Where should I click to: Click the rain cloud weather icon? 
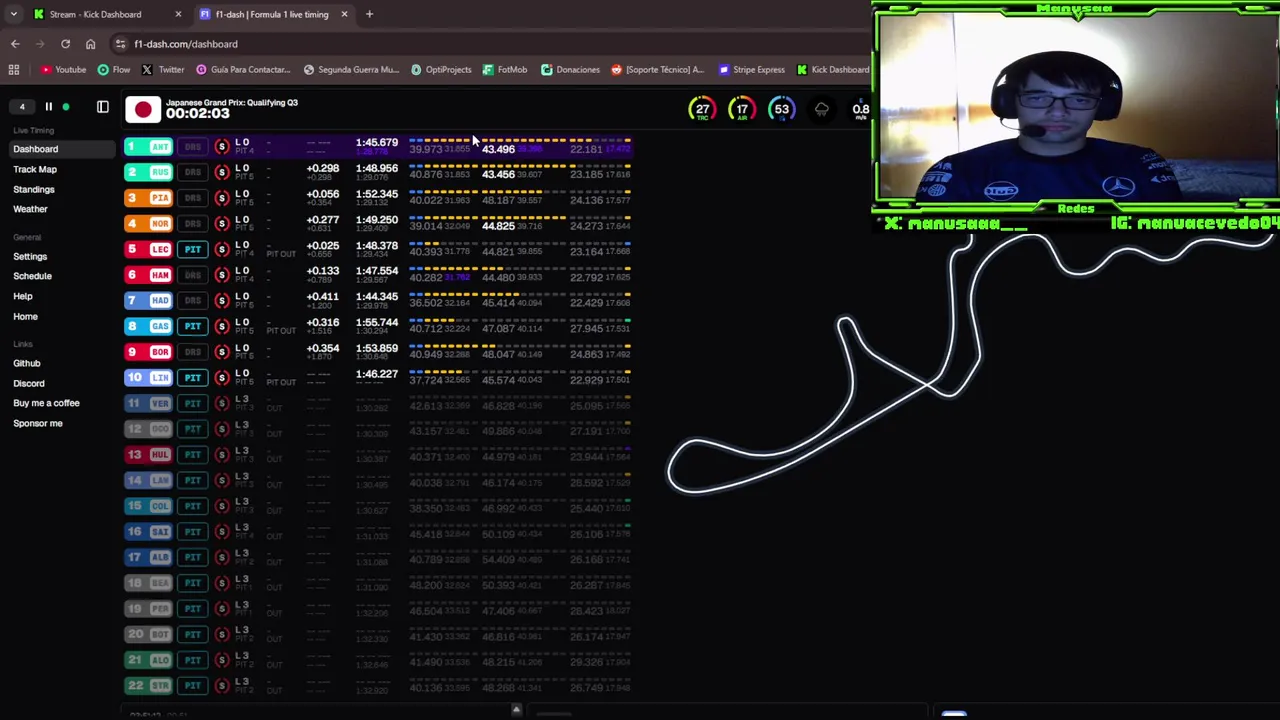821,109
